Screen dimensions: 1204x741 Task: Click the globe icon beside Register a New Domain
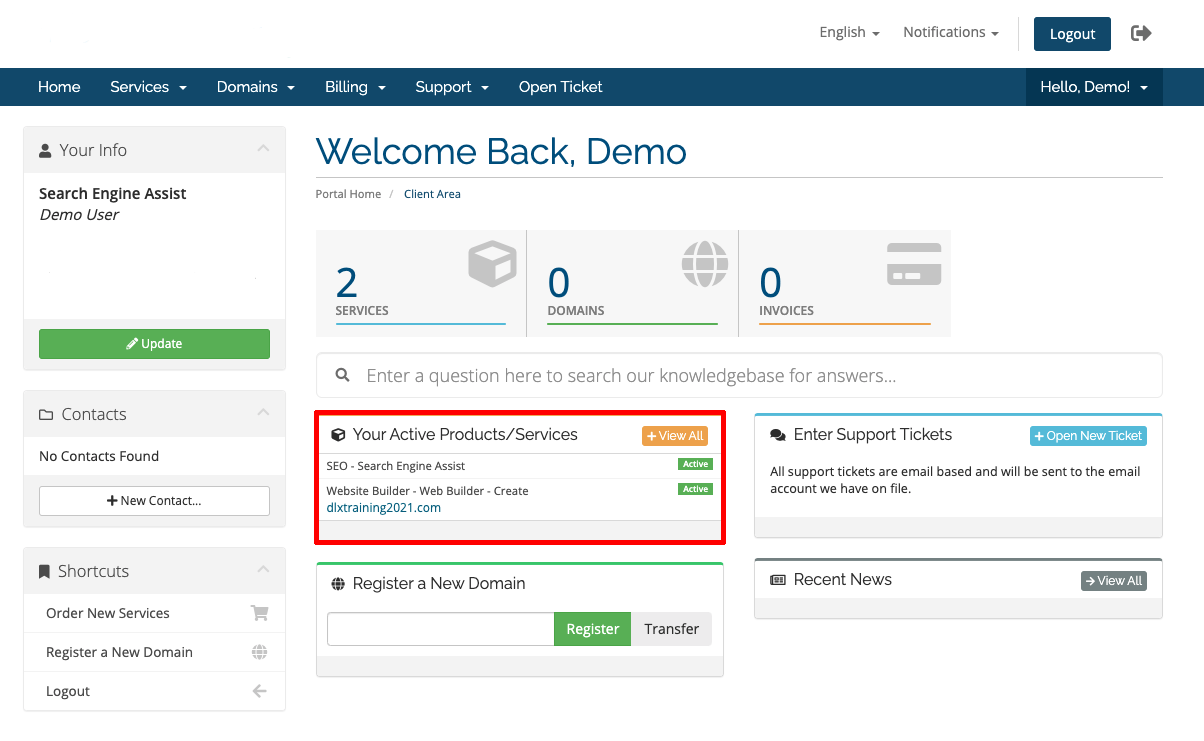pyautogui.click(x=259, y=652)
